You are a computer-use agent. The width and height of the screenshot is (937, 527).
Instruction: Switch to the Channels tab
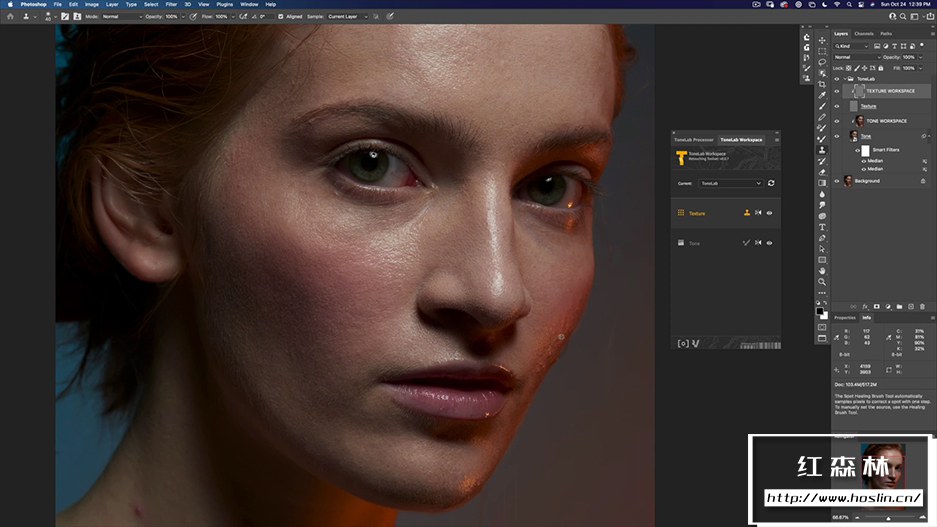point(863,34)
